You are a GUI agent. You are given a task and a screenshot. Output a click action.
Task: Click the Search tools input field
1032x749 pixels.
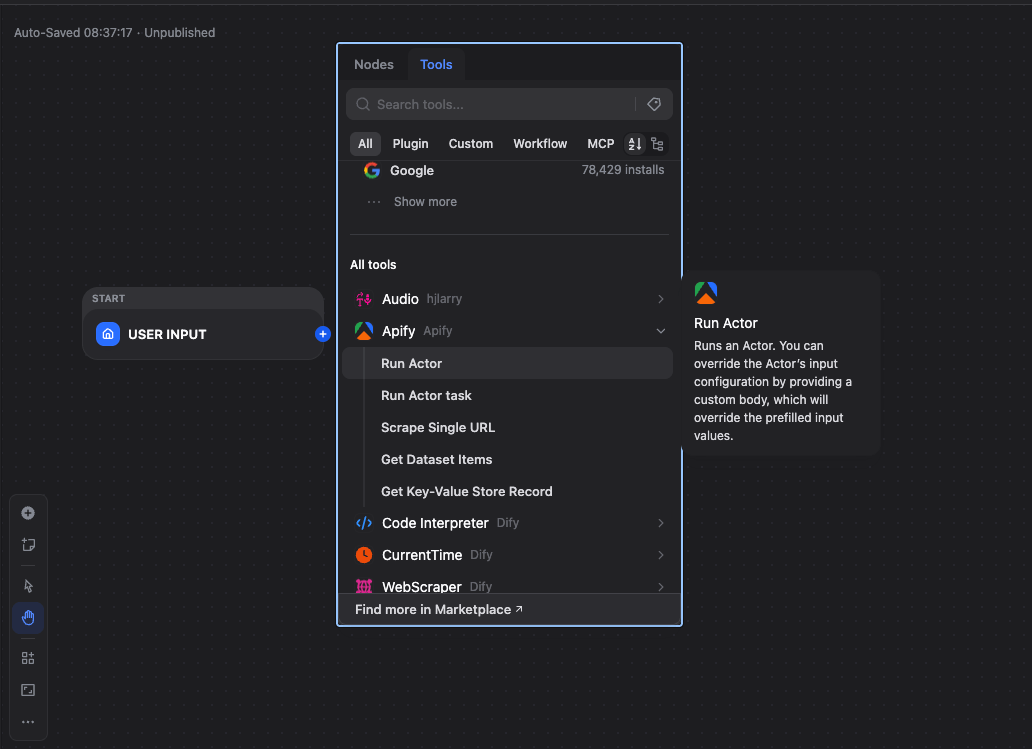coord(490,104)
